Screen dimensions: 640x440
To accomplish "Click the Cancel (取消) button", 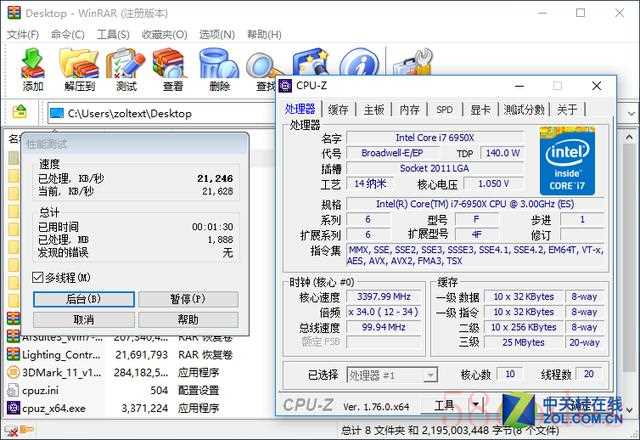I will pos(84,319).
